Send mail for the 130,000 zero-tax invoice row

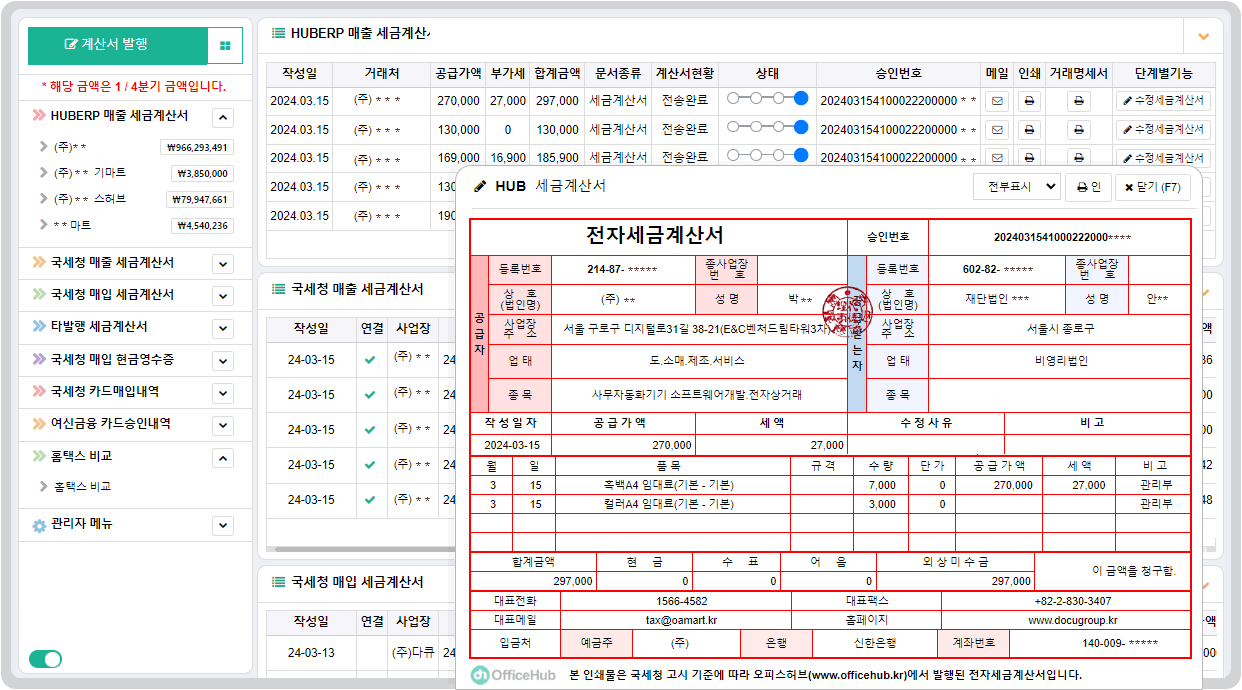pos(996,130)
